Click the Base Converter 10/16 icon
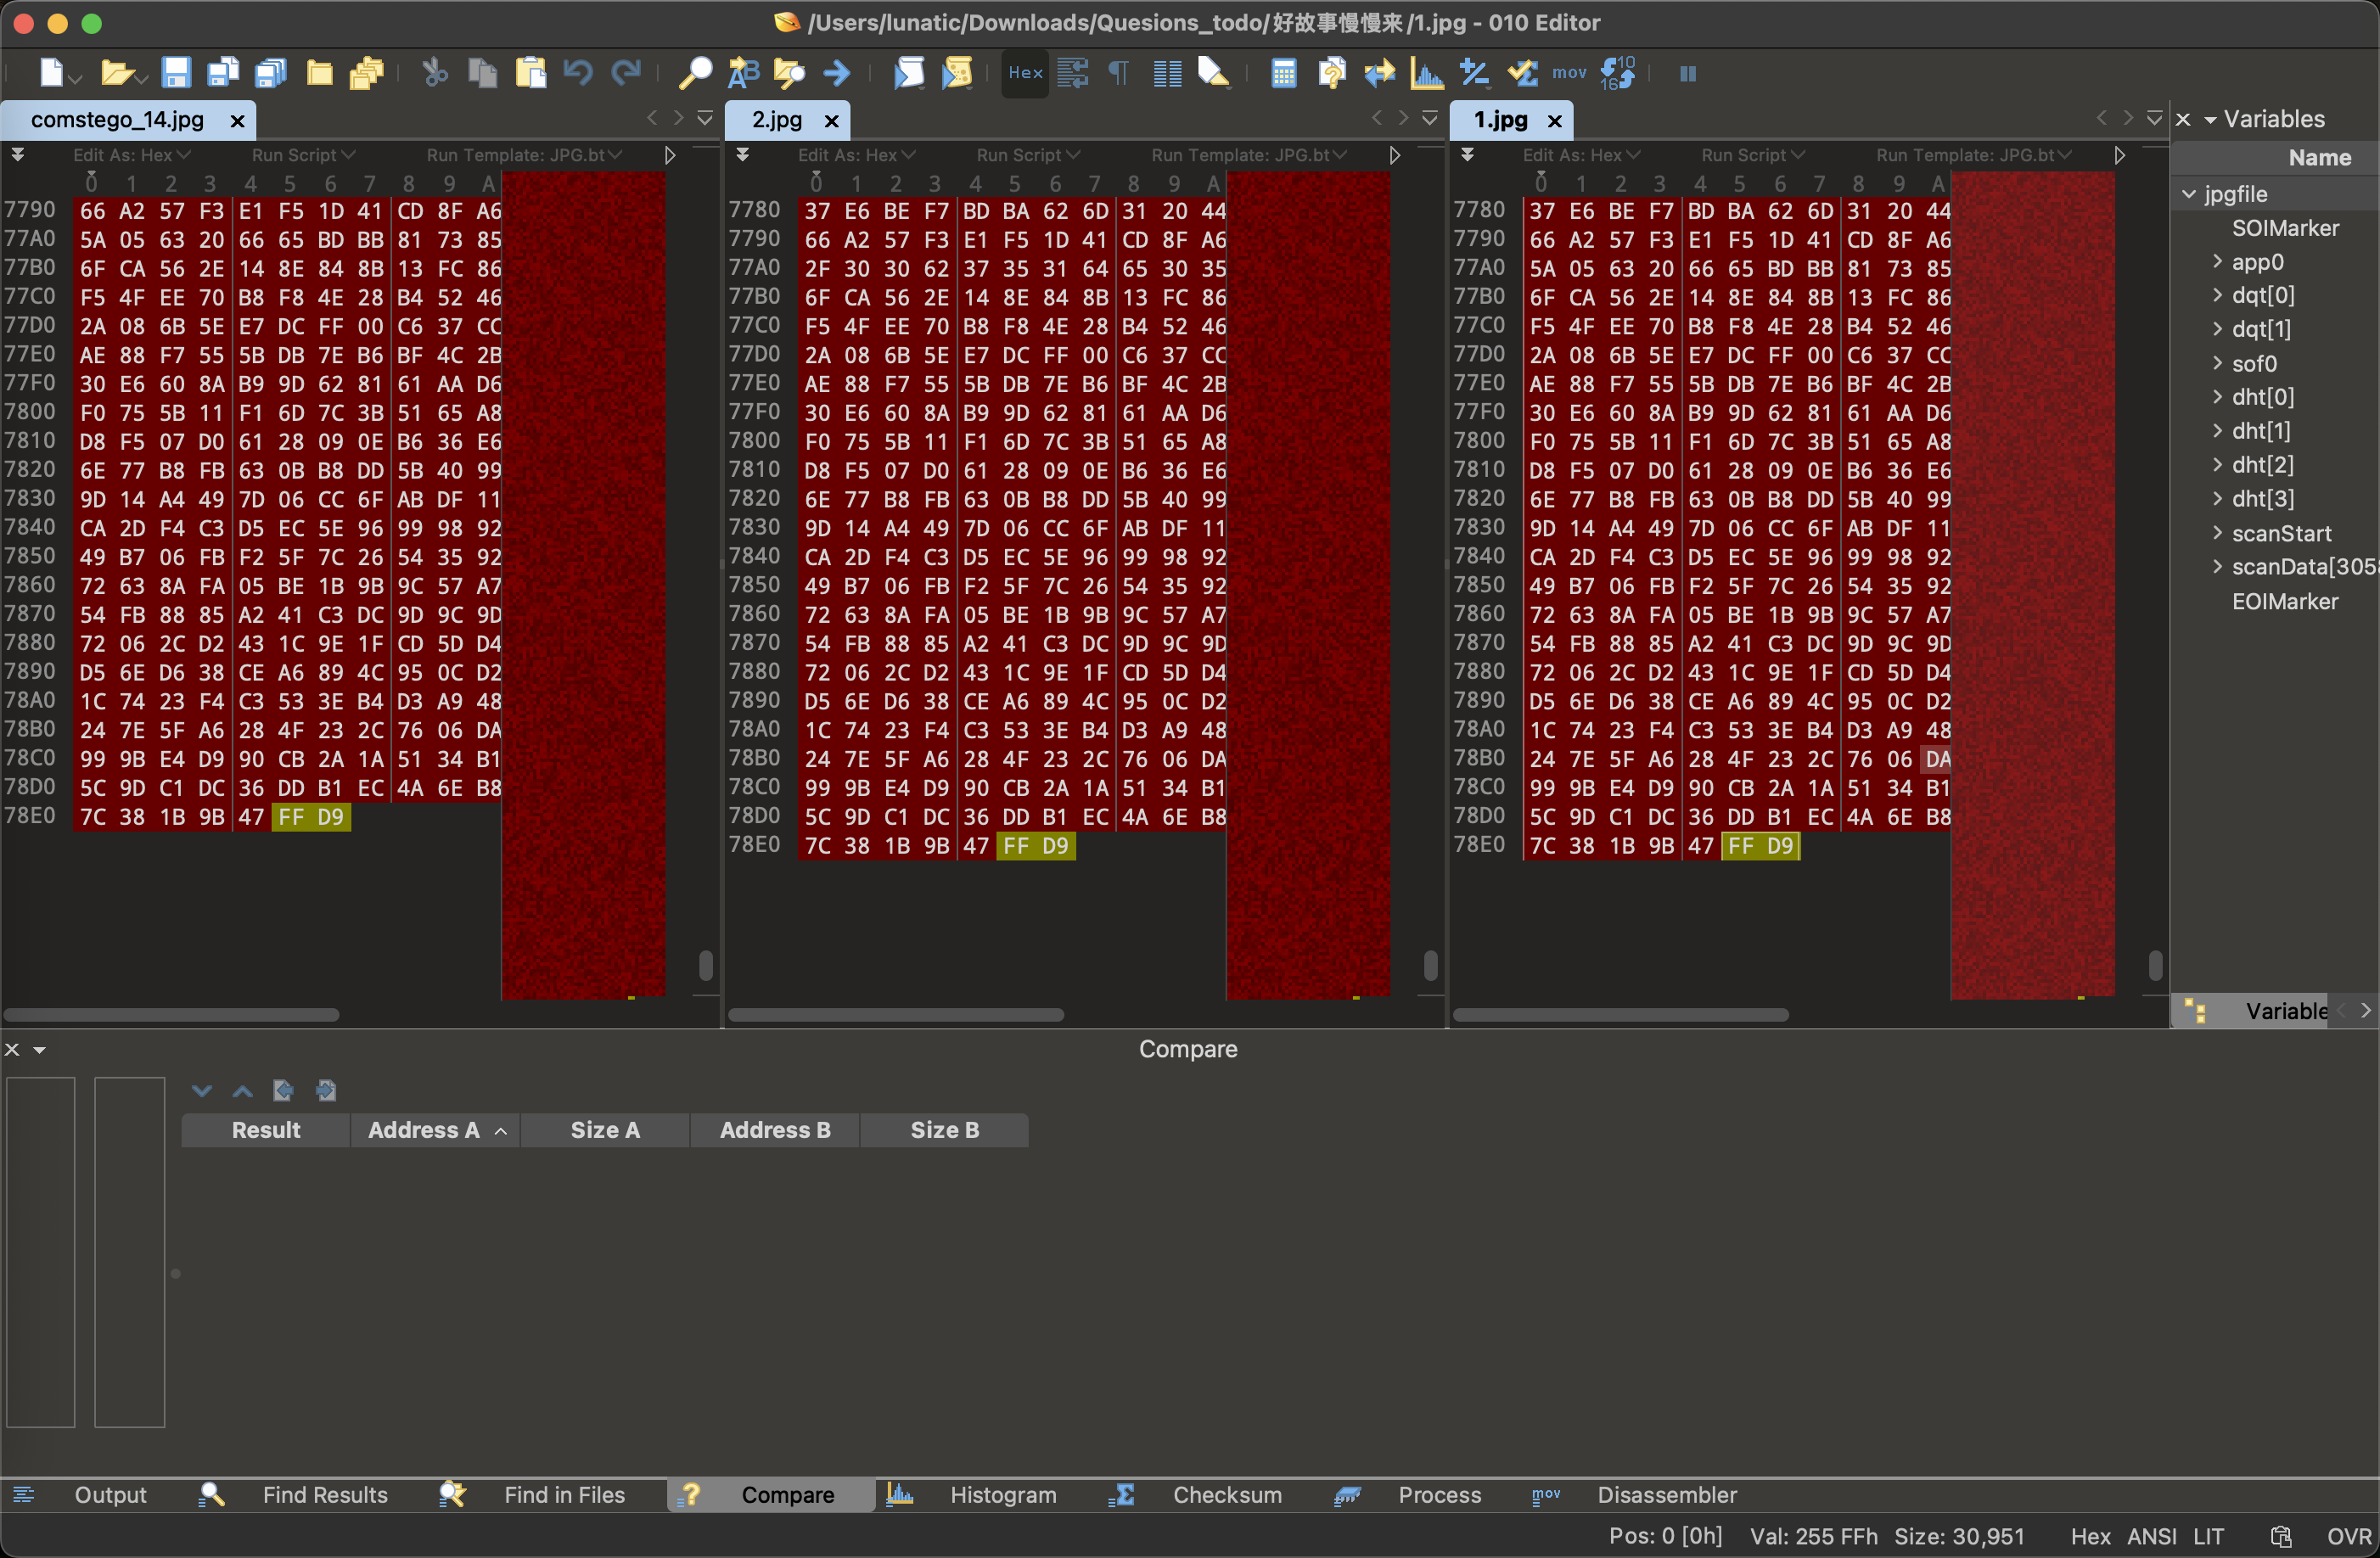Viewport: 2380px width, 1558px height. 1617,73
